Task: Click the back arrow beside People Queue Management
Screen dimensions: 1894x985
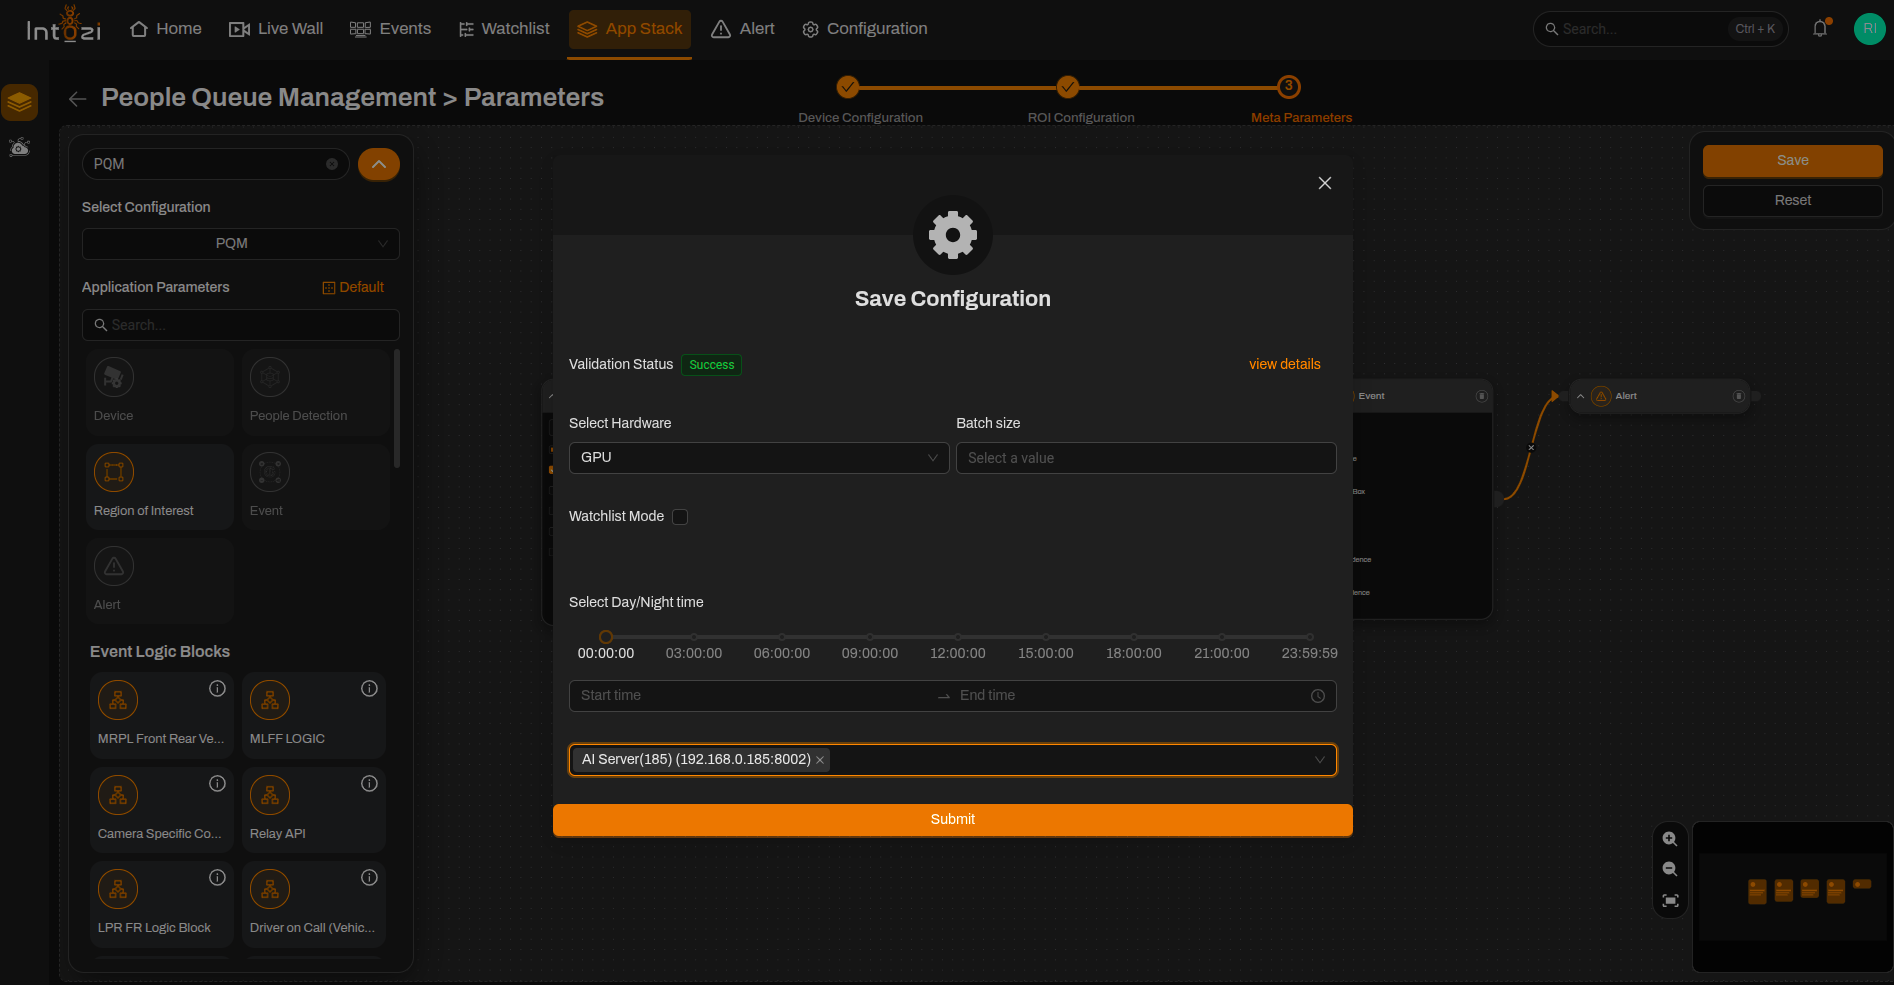Action: [77, 98]
